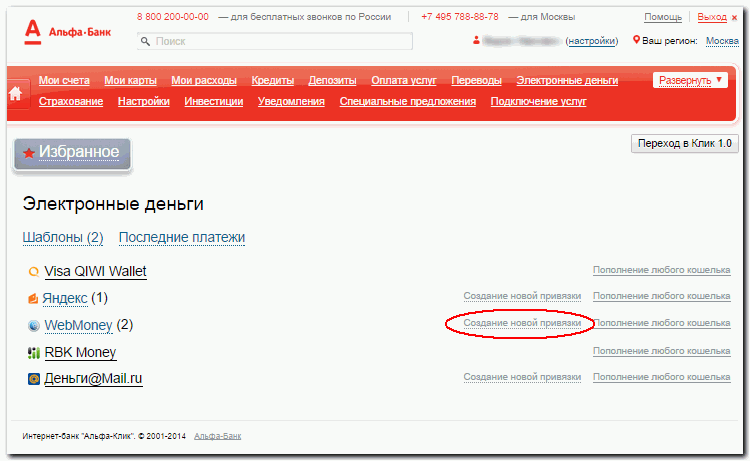750x461 pixels.
Task: Open the Деньги@Mail.ru link
Action: 93,379
